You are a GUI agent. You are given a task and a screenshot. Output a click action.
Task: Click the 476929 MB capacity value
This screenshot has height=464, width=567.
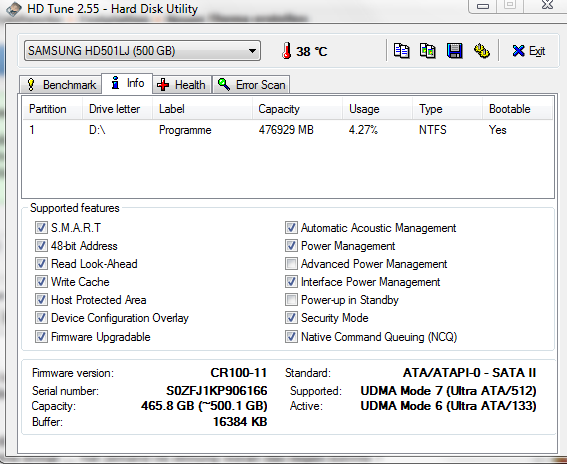pos(286,130)
